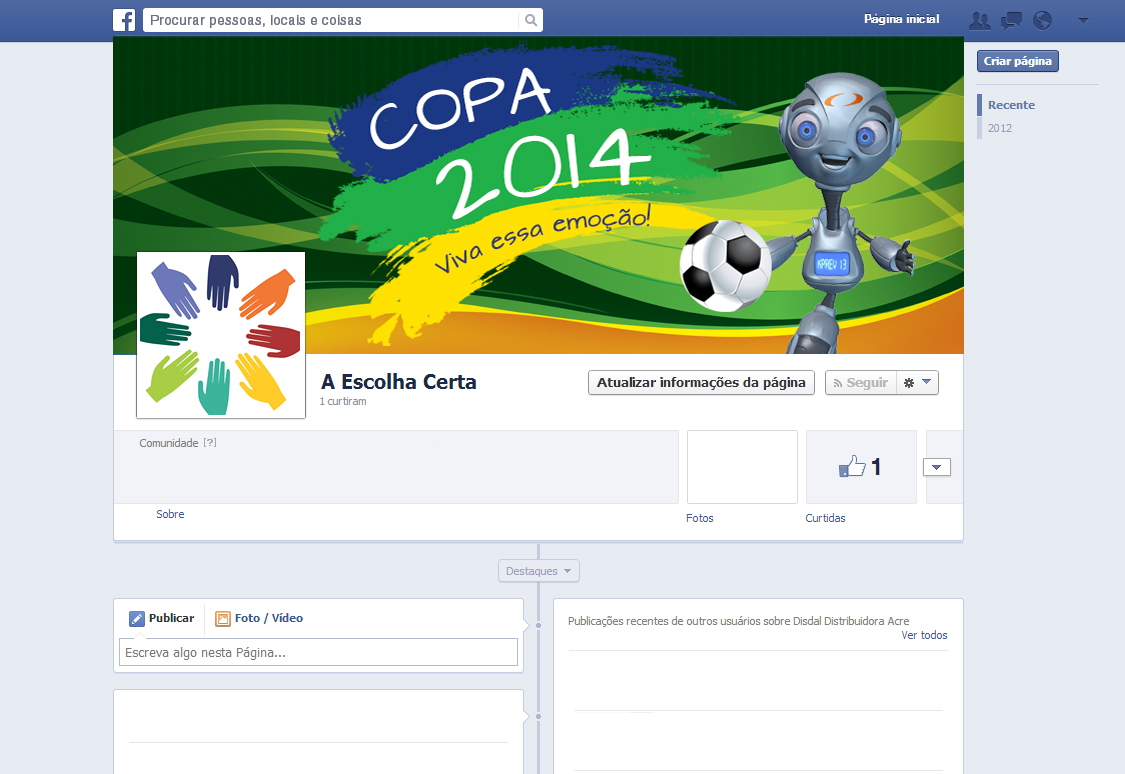Expand more page sections arrow button

tap(936, 467)
